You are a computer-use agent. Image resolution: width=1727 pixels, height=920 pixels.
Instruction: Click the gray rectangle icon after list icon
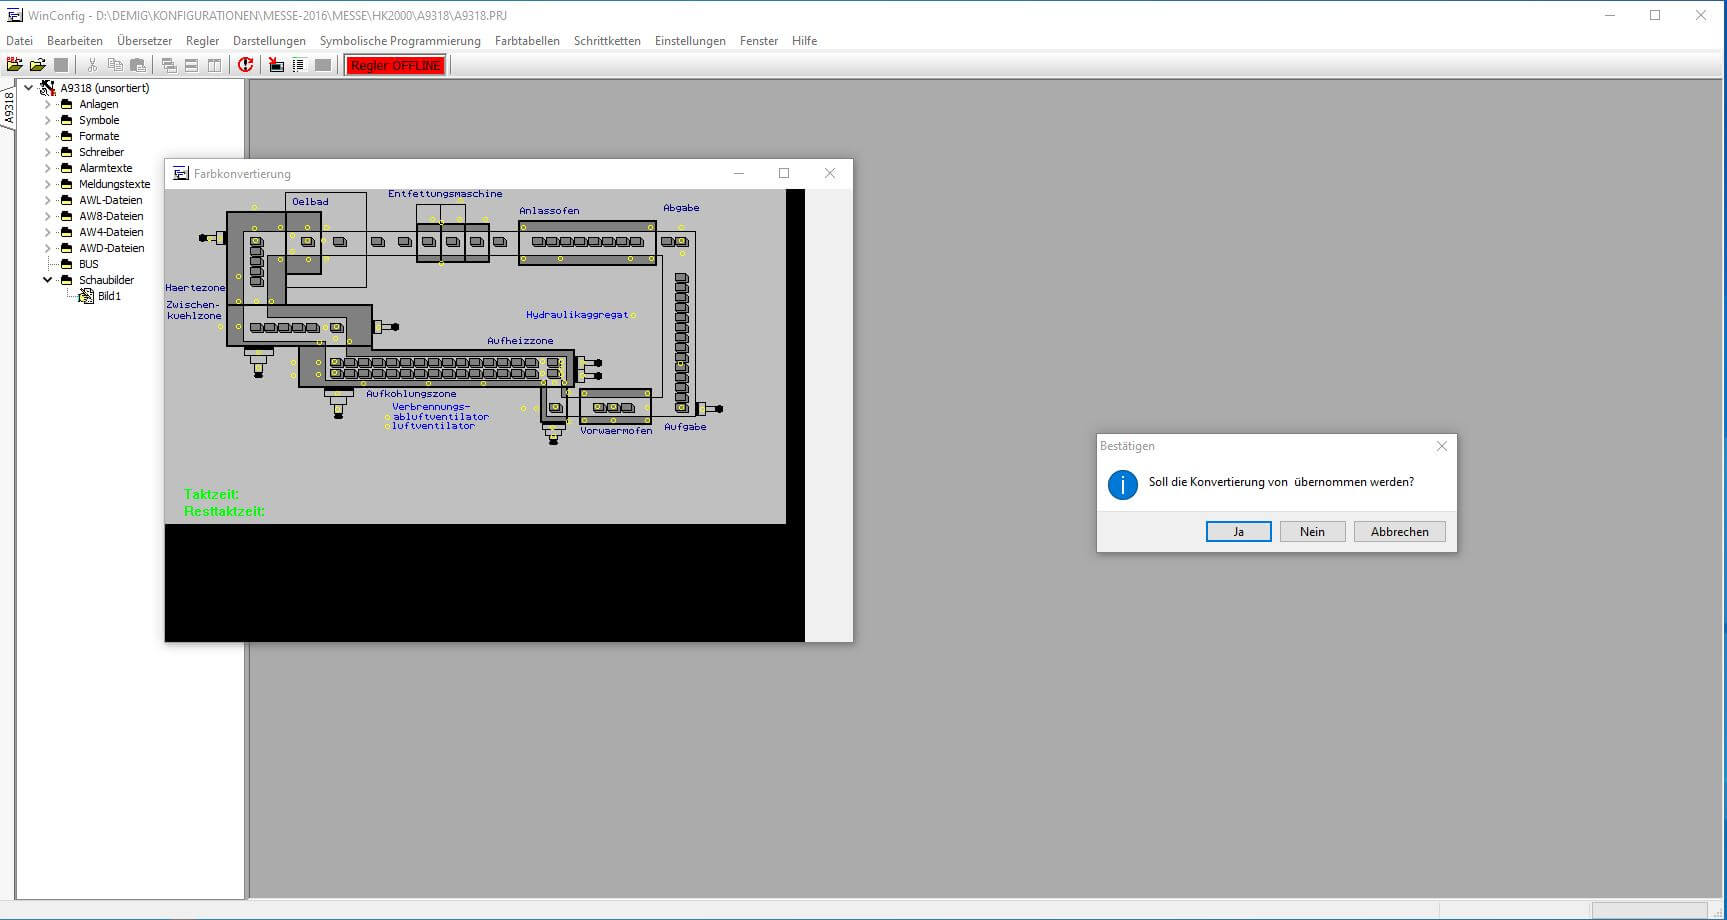[322, 65]
